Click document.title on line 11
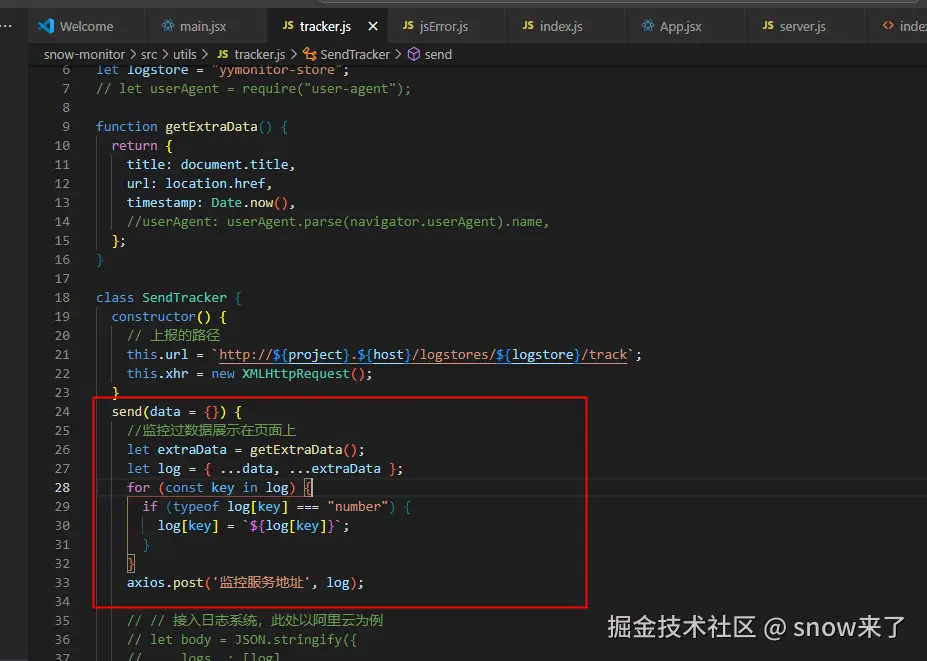Screen dimensions: 927x661 (x=235, y=164)
